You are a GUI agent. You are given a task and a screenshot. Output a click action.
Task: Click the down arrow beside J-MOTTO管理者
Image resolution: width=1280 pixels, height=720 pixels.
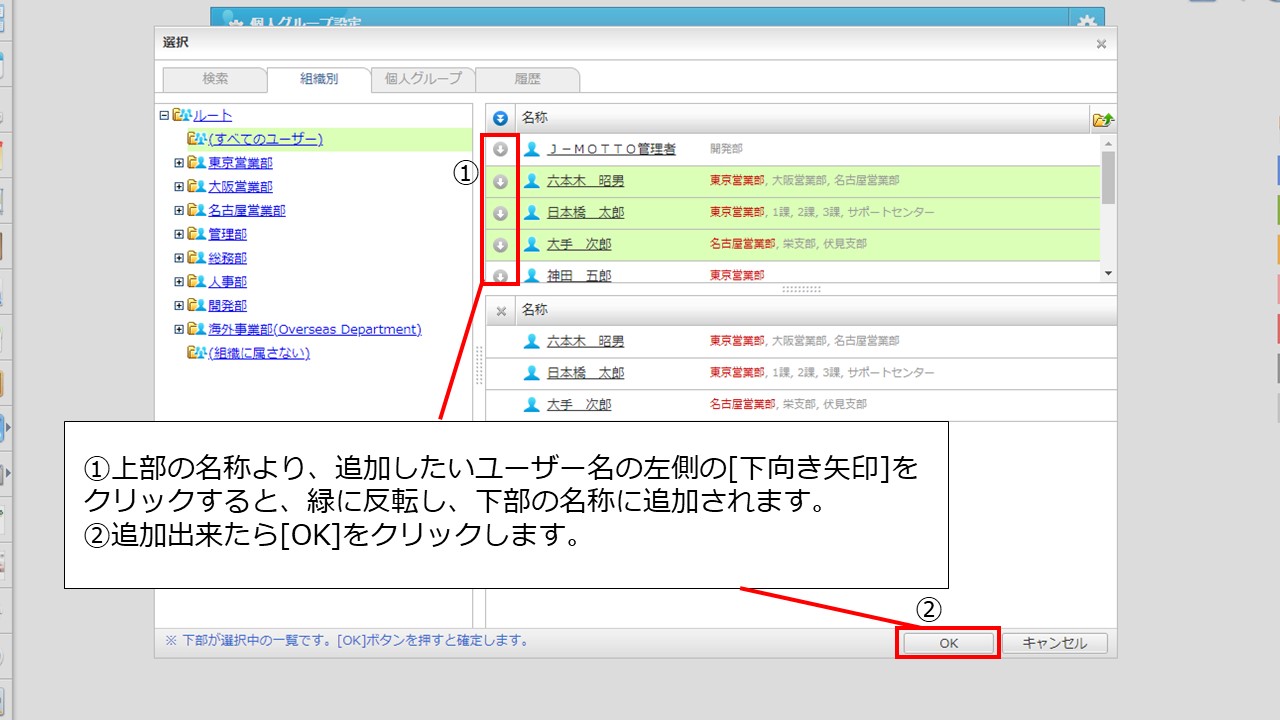pyautogui.click(x=501, y=149)
